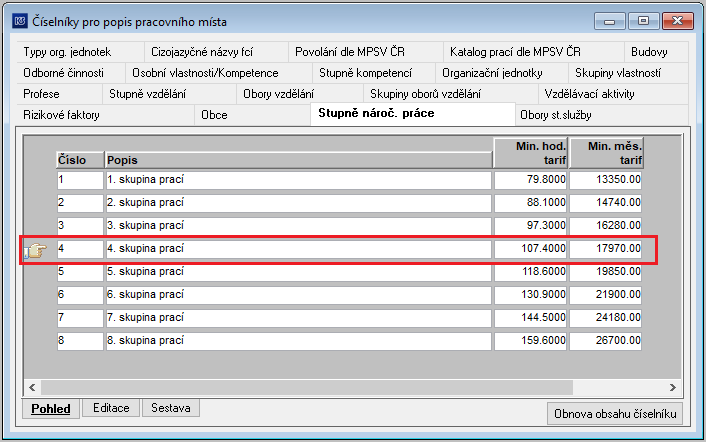This screenshot has height=442, width=706.
Task: Open the Rizikové faktory tab
Action: 106,115
